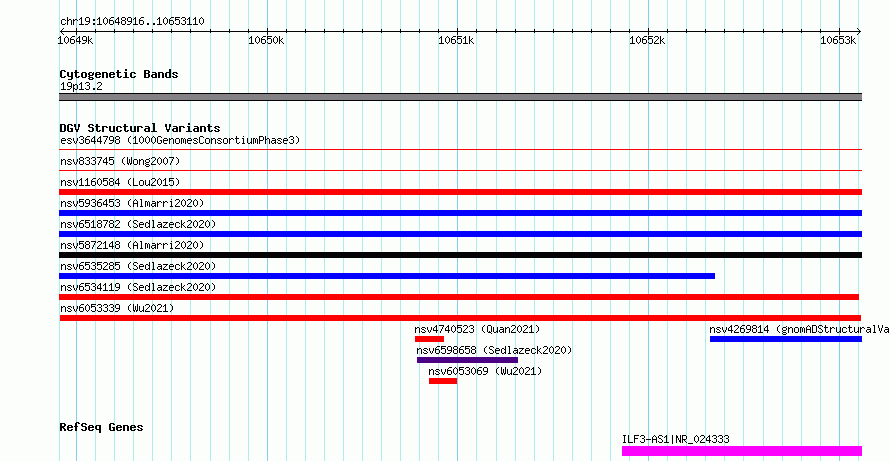Click the 10650k ruler mark
890x461 pixels.
click(267, 40)
